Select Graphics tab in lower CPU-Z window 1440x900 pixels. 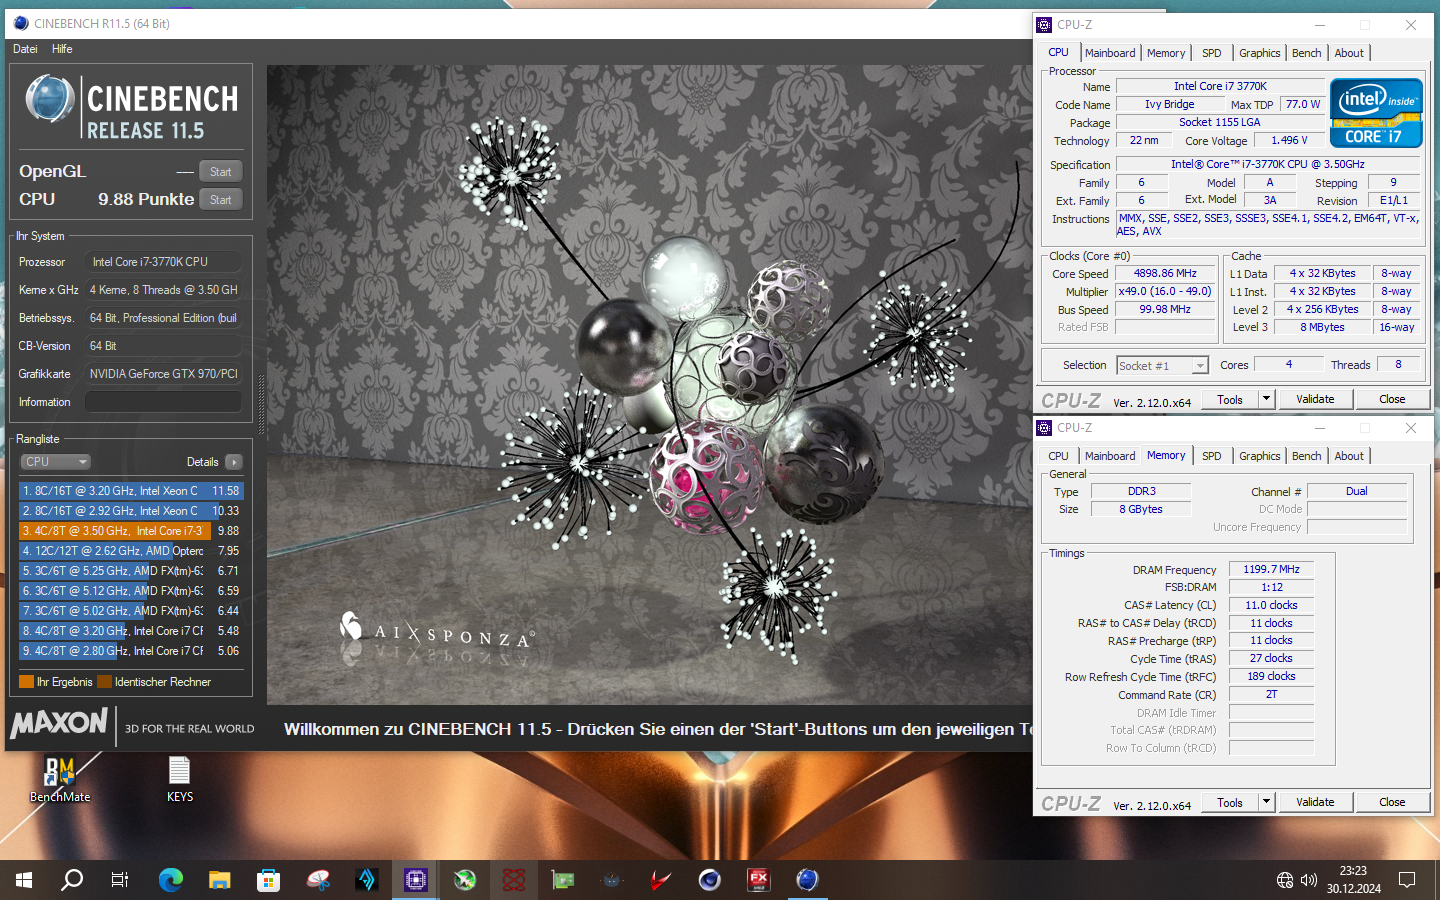[1260, 456]
